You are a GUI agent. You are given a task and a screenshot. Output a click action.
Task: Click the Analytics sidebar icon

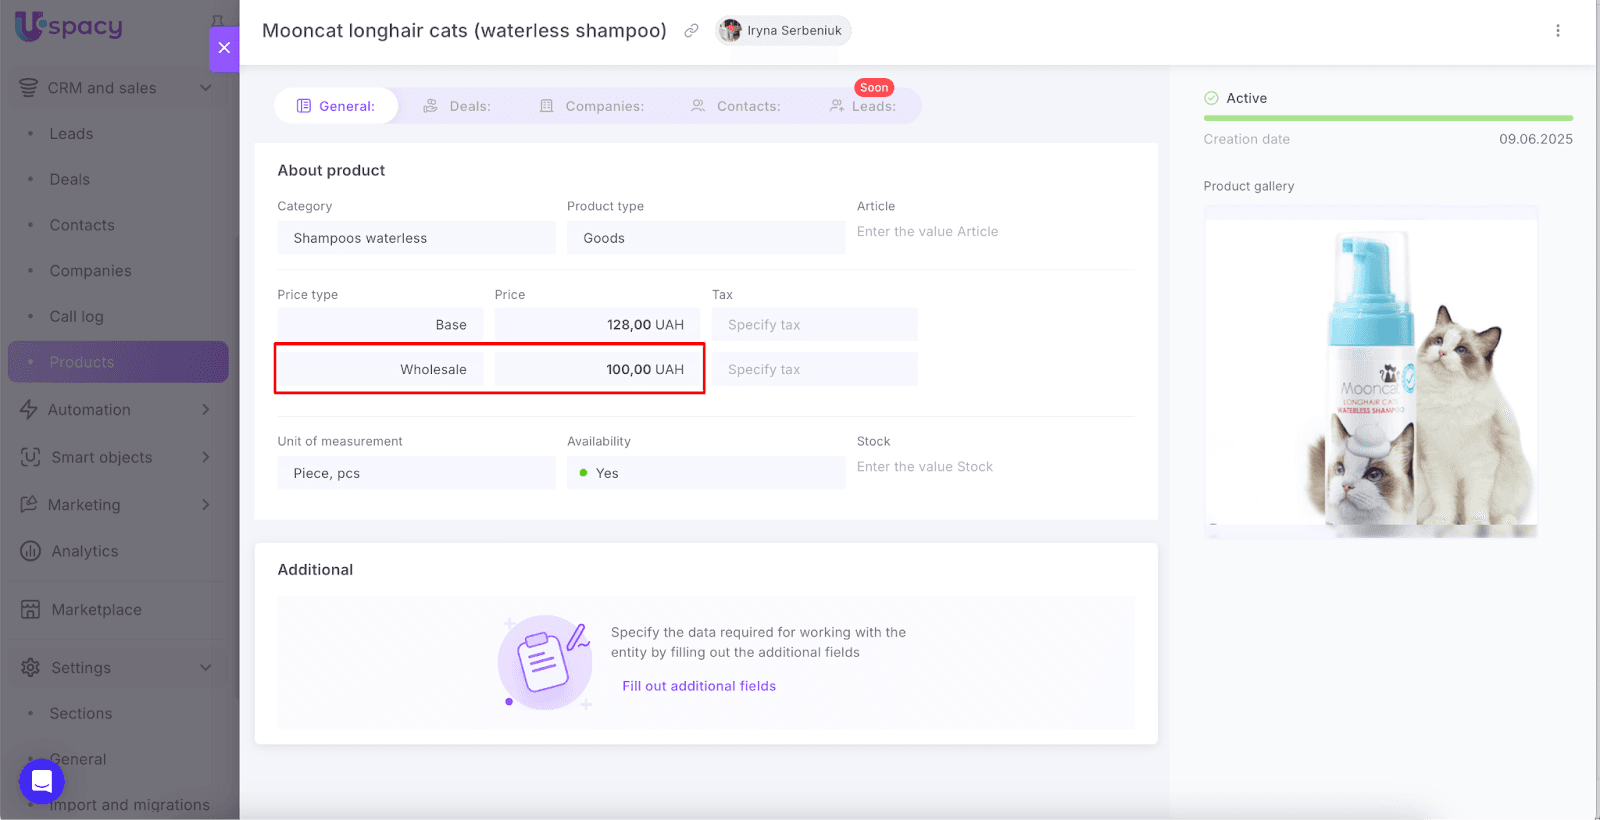pyautogui.click(x=30, y=551)
